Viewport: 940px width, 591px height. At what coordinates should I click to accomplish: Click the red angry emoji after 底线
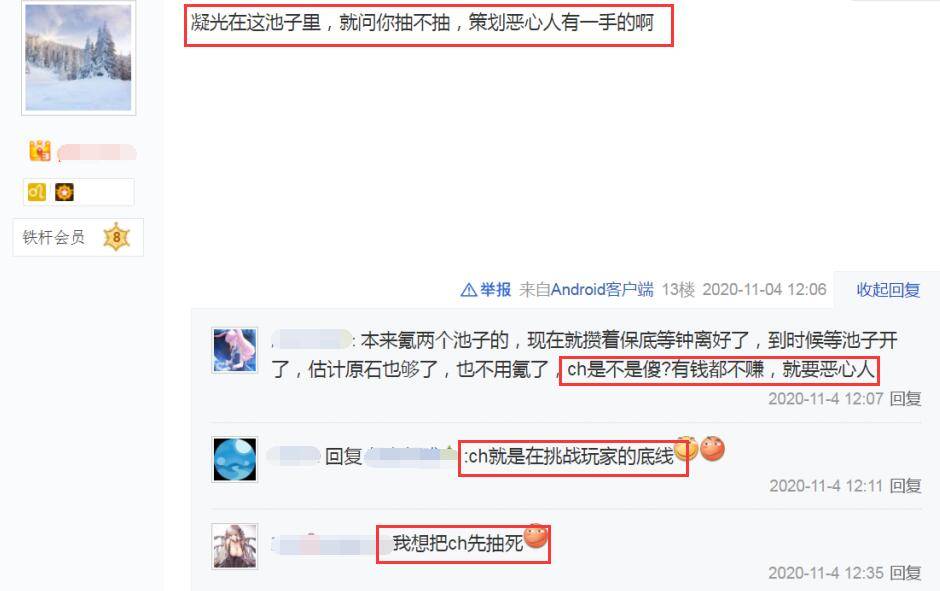(x=712, y=448)
